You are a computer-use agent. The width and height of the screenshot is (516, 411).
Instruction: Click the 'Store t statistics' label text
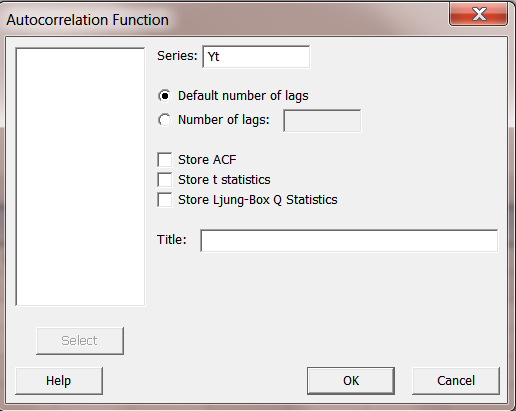click(x=224, y=180)
